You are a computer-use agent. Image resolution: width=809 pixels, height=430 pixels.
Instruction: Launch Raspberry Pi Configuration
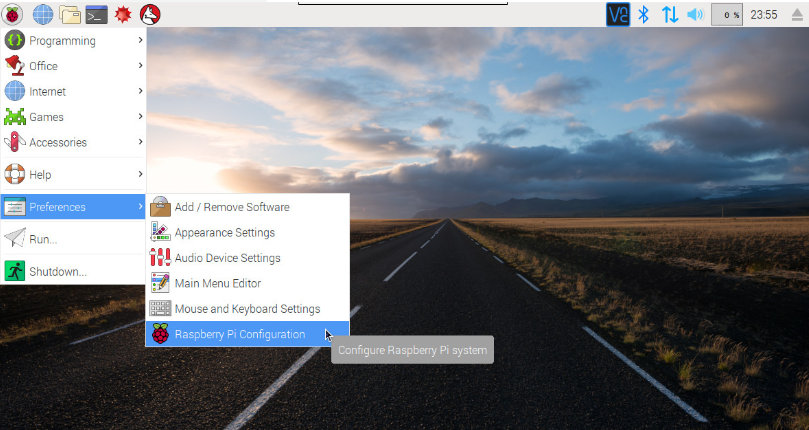click(248, 334)
